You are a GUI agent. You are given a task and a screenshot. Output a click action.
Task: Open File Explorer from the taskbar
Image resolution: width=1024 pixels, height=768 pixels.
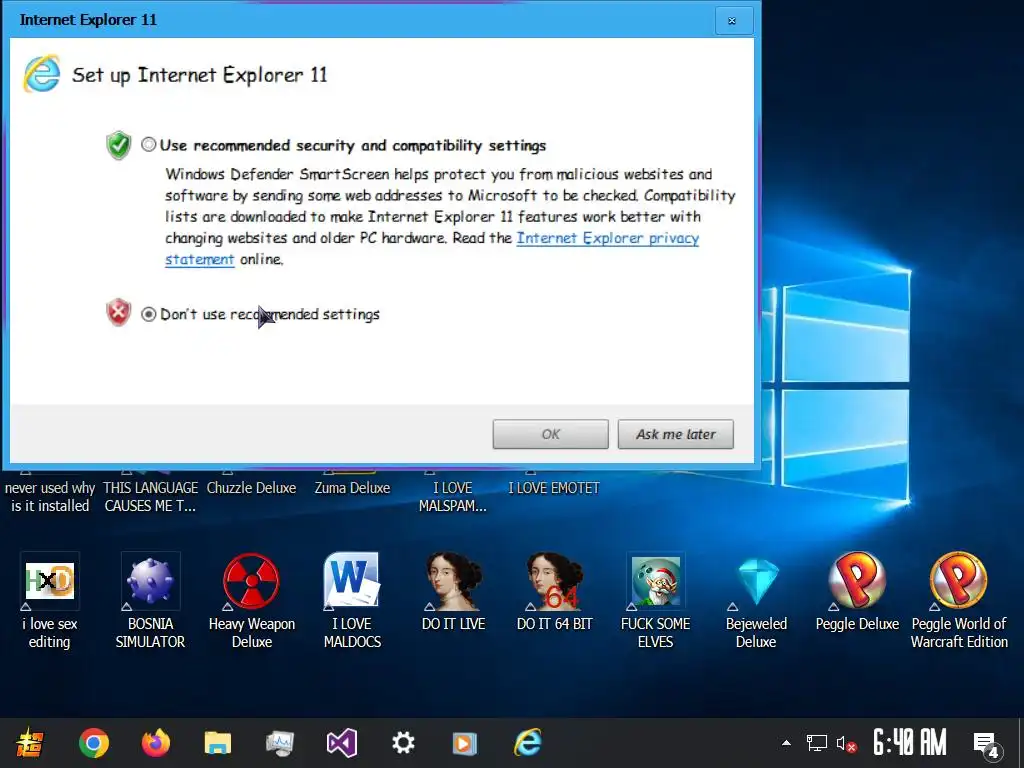217,743
